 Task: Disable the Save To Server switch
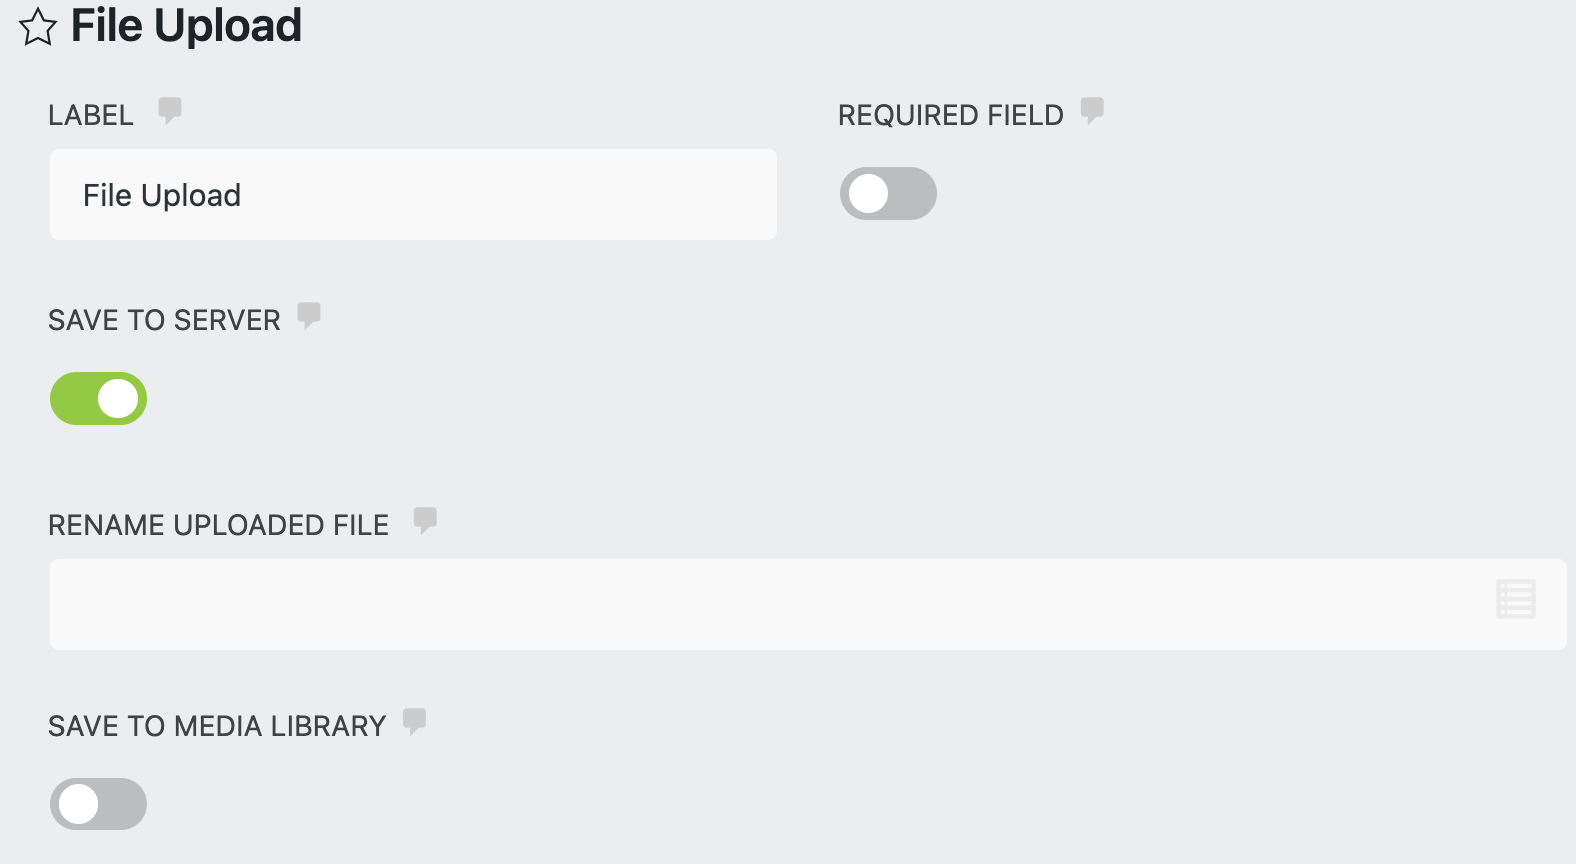coord(98,398)
